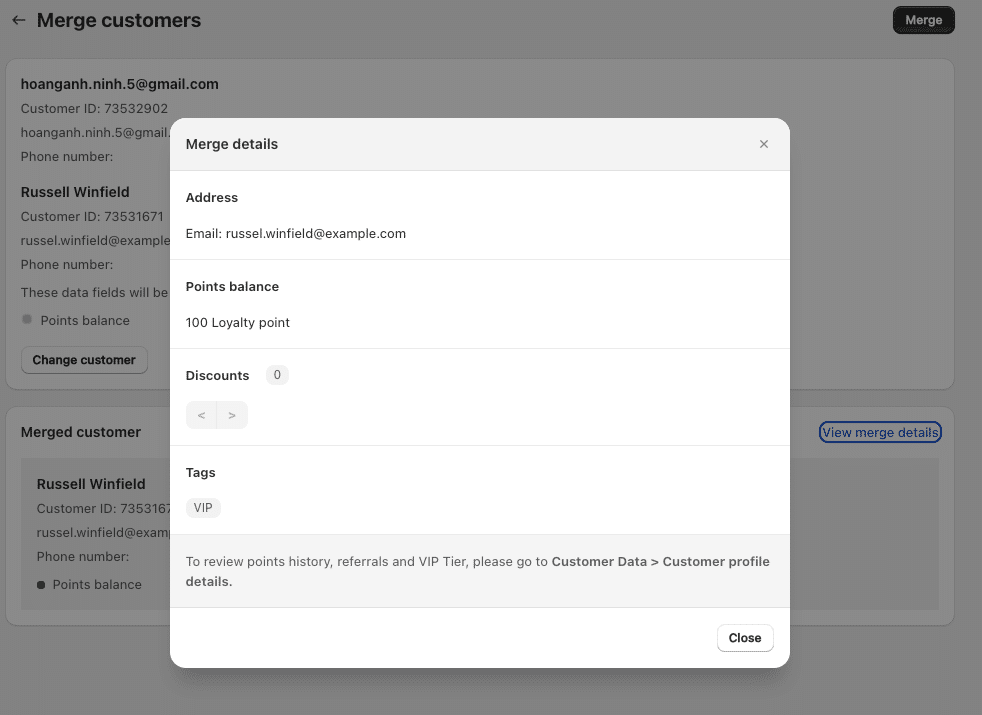Click the Discounts count badge showing 0
Viewport: 982px width, 715px height.
pos(277,375)
